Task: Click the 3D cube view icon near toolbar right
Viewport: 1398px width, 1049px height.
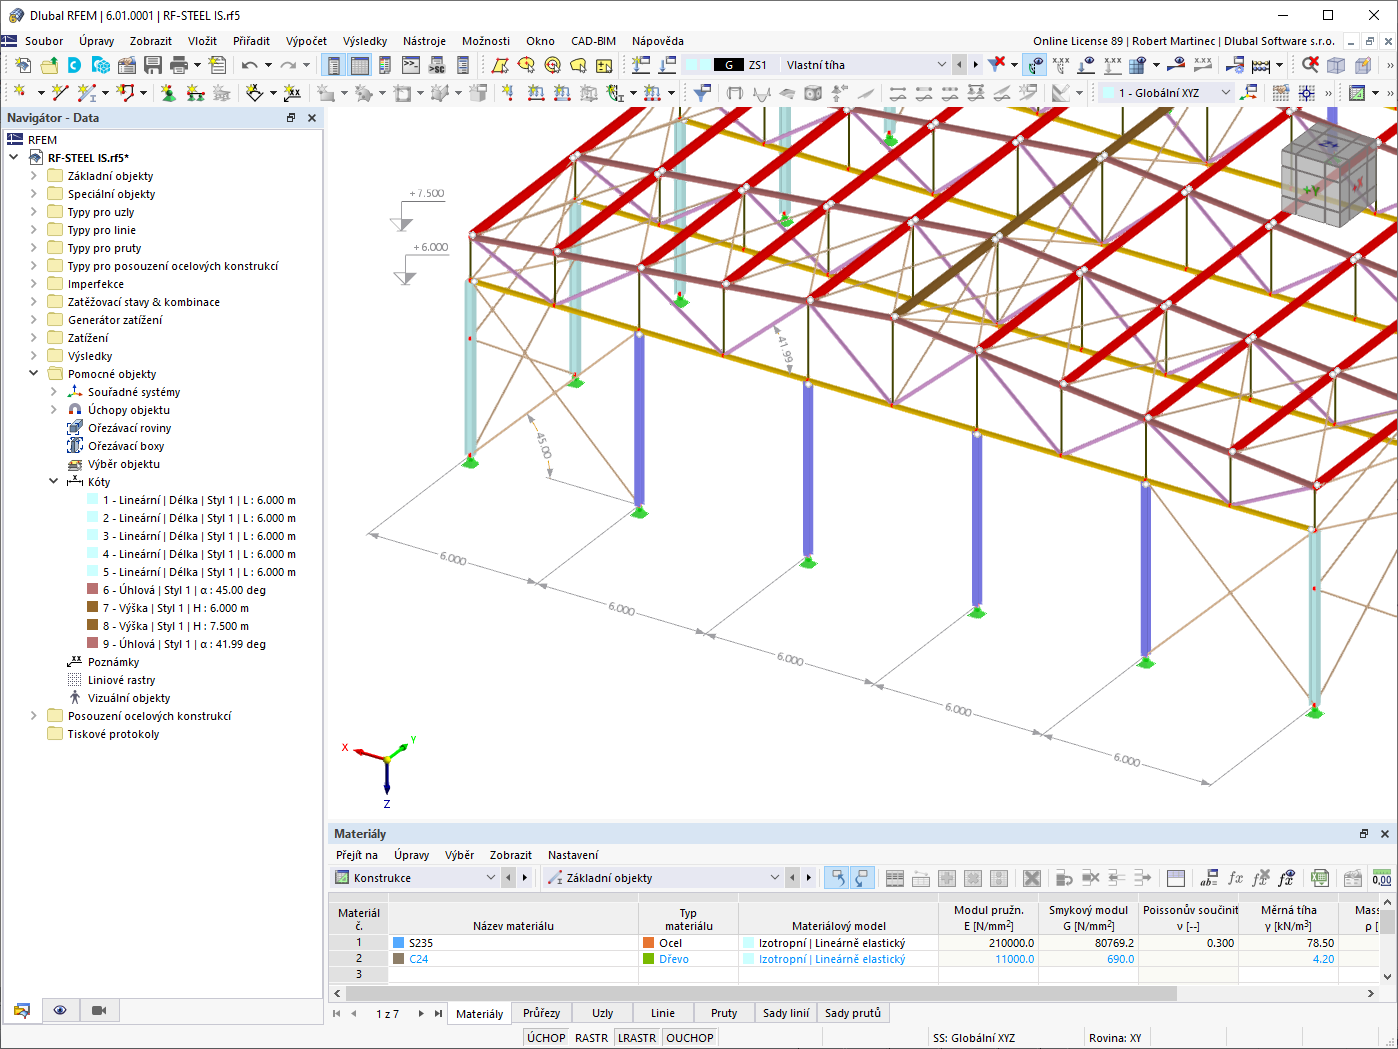Action: tap(1335, 63)
